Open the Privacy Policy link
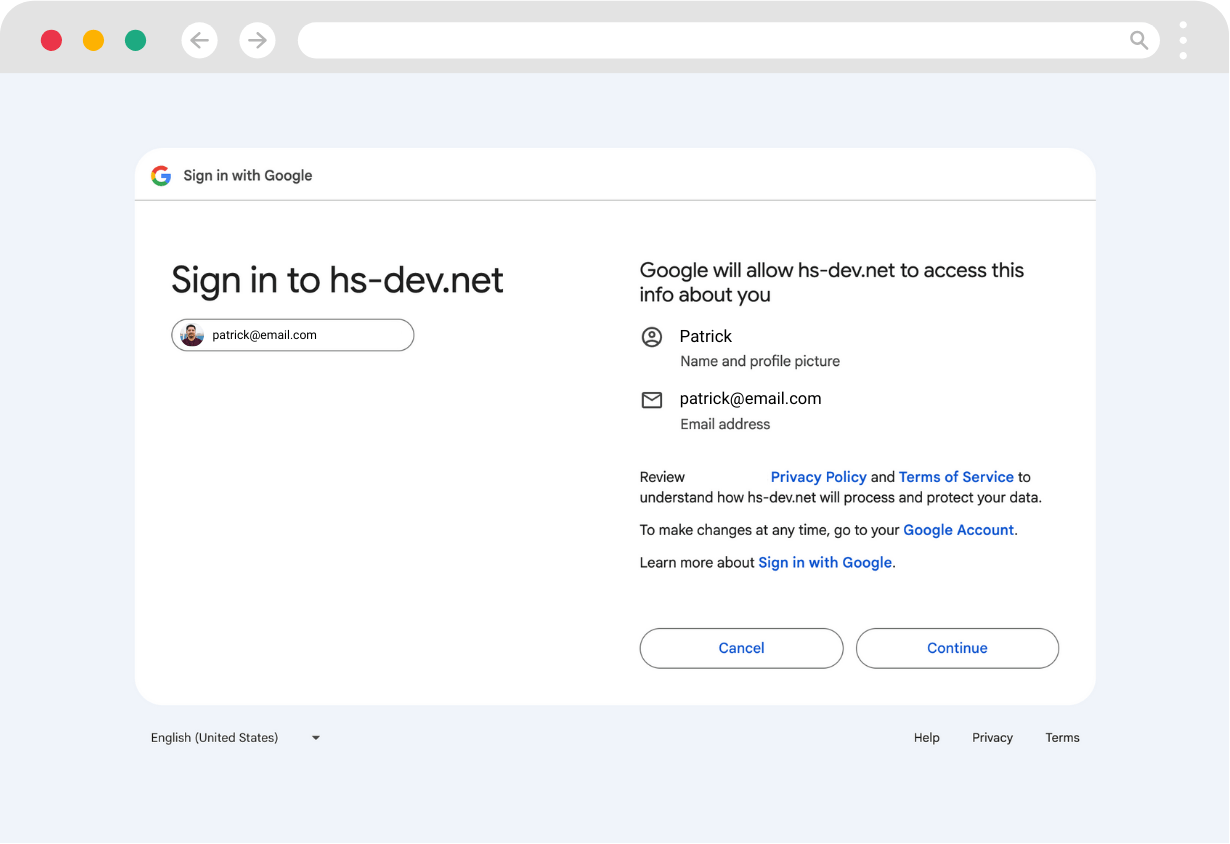The width and height of the screenshot is (1230, 844). tap(818, 477)
